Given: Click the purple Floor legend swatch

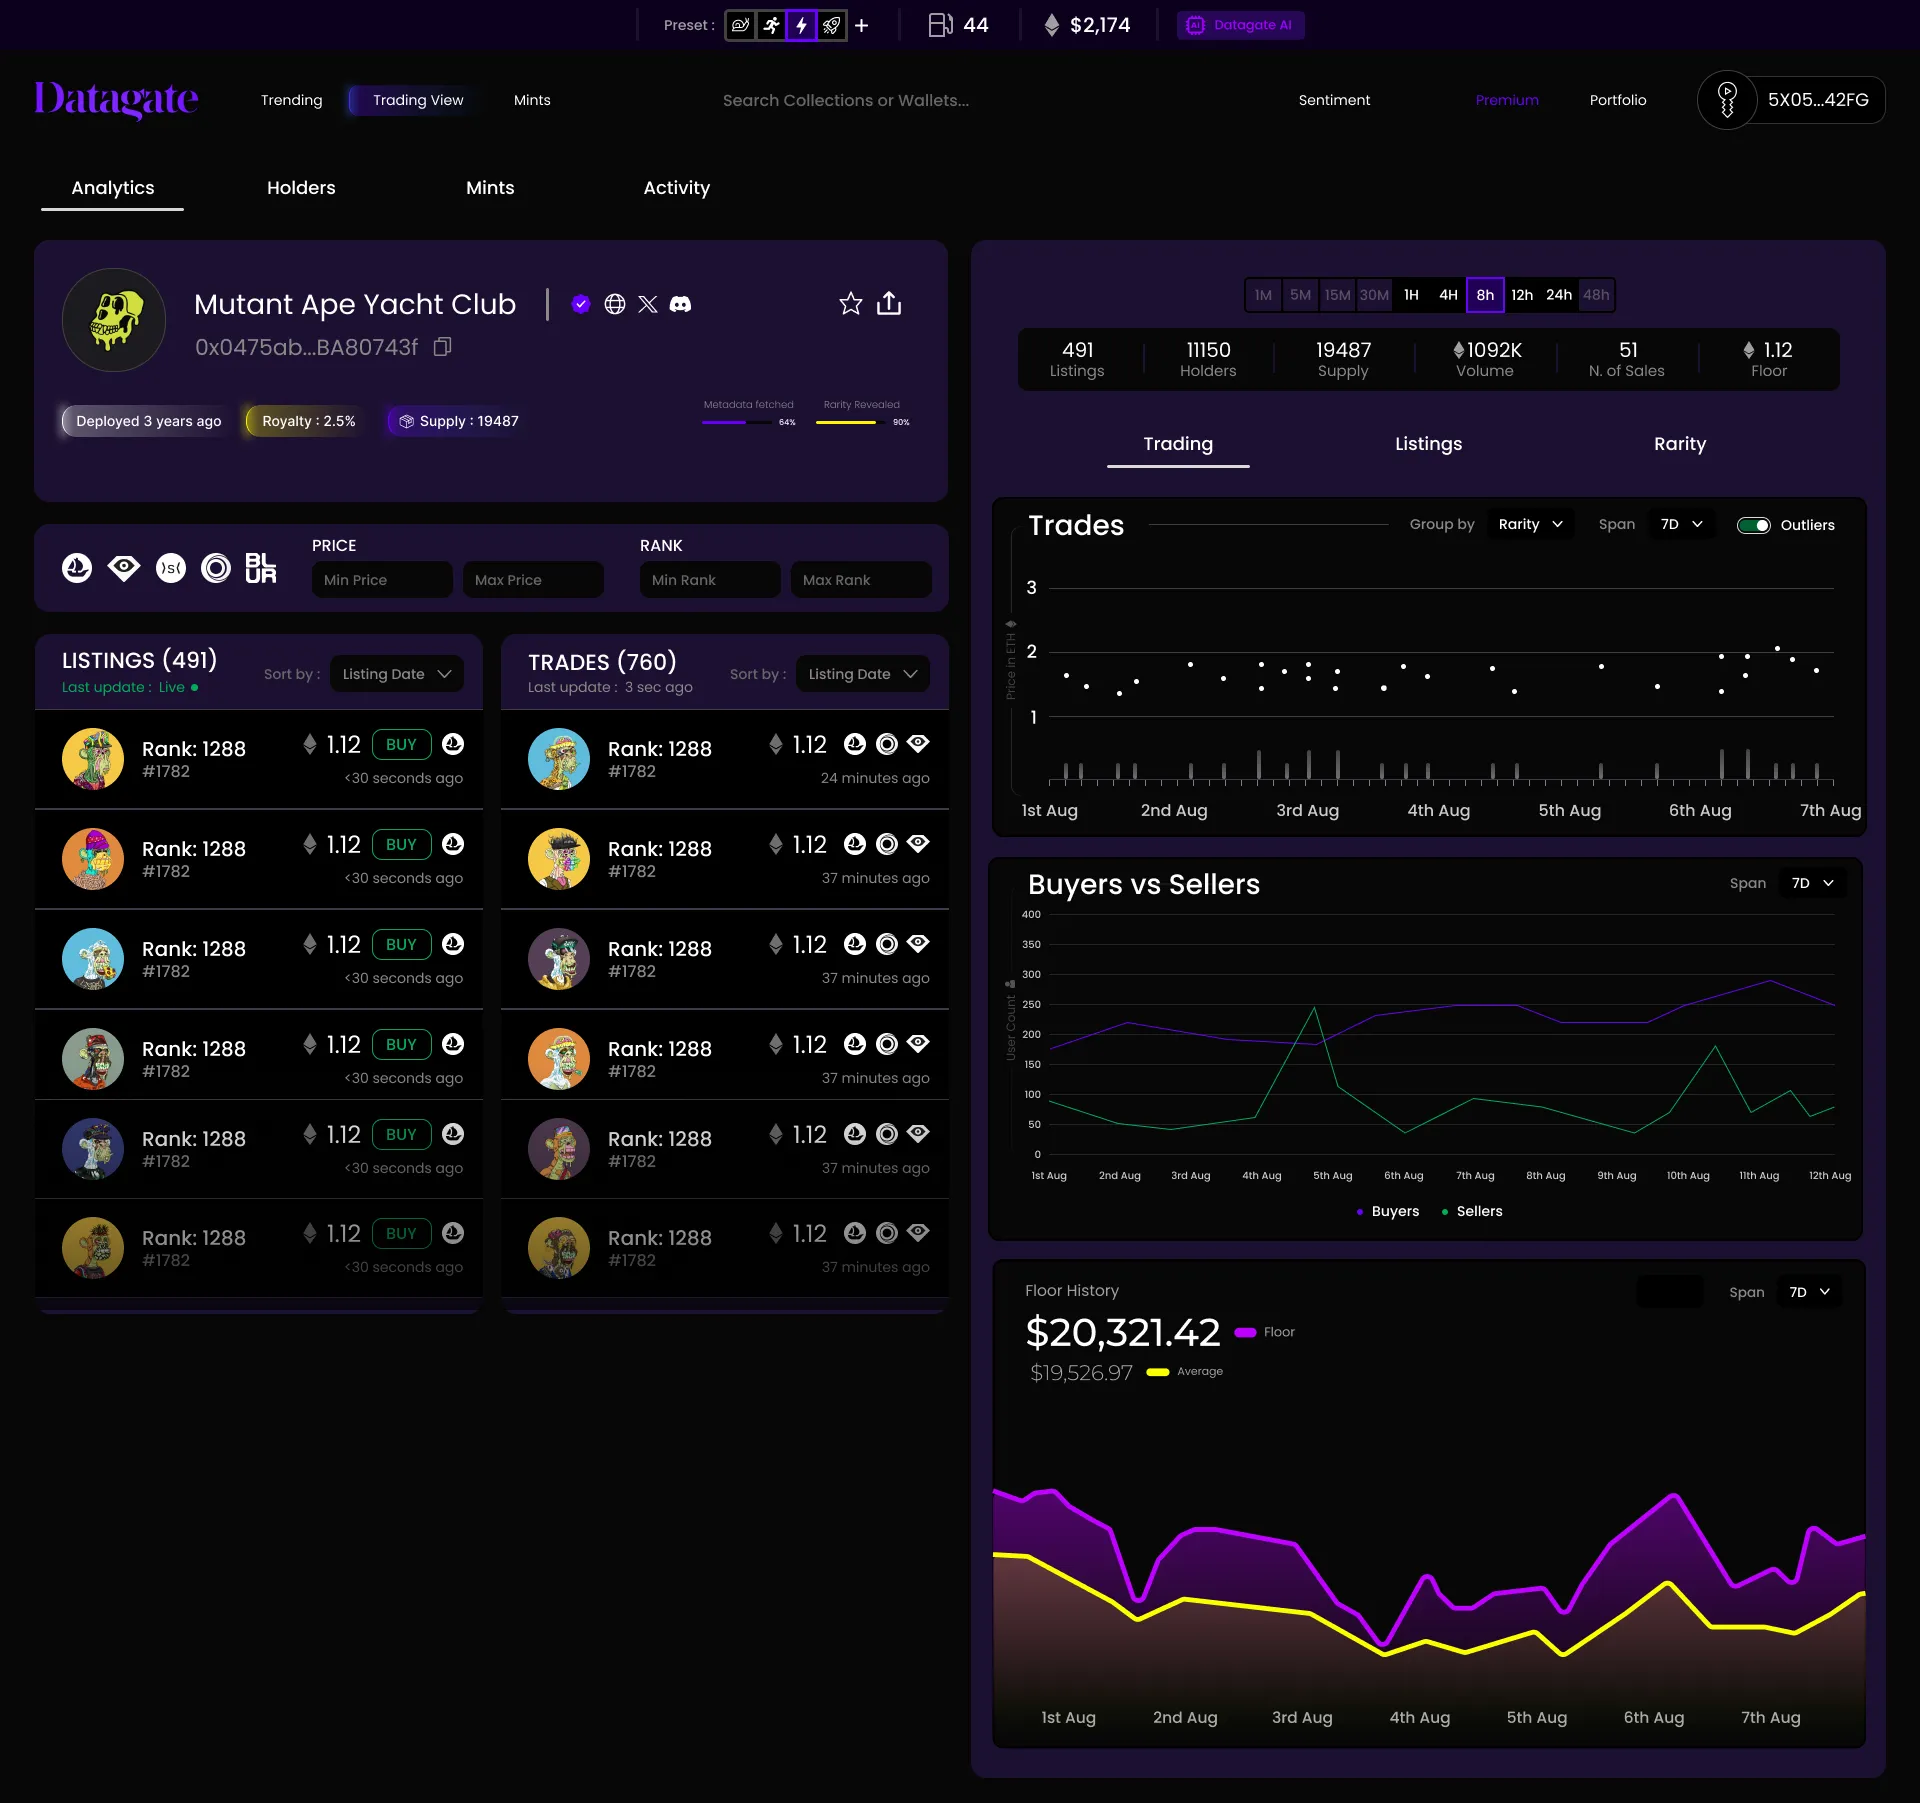Looking at the screenshot, I should pos(1245,1332).
